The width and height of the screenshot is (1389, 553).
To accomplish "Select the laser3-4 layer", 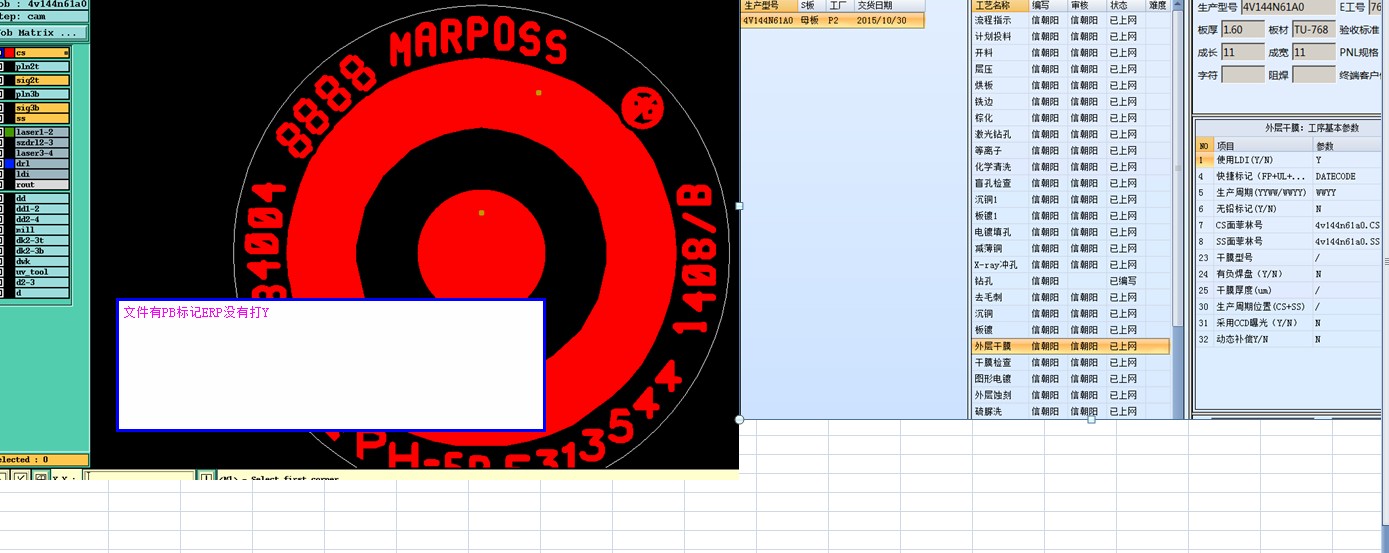I will tap(41, 153).
